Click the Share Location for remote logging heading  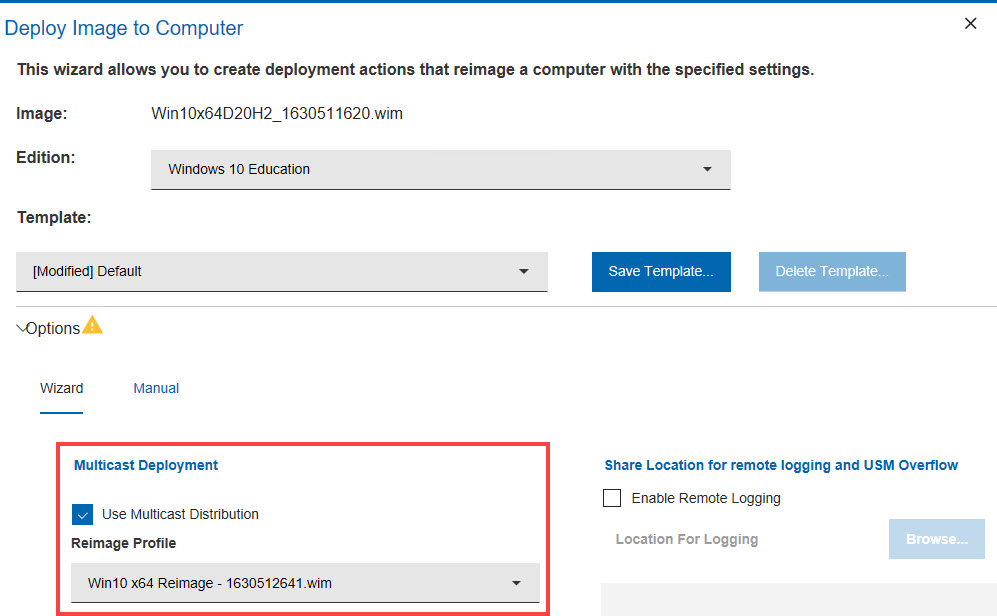click(781, 465)
